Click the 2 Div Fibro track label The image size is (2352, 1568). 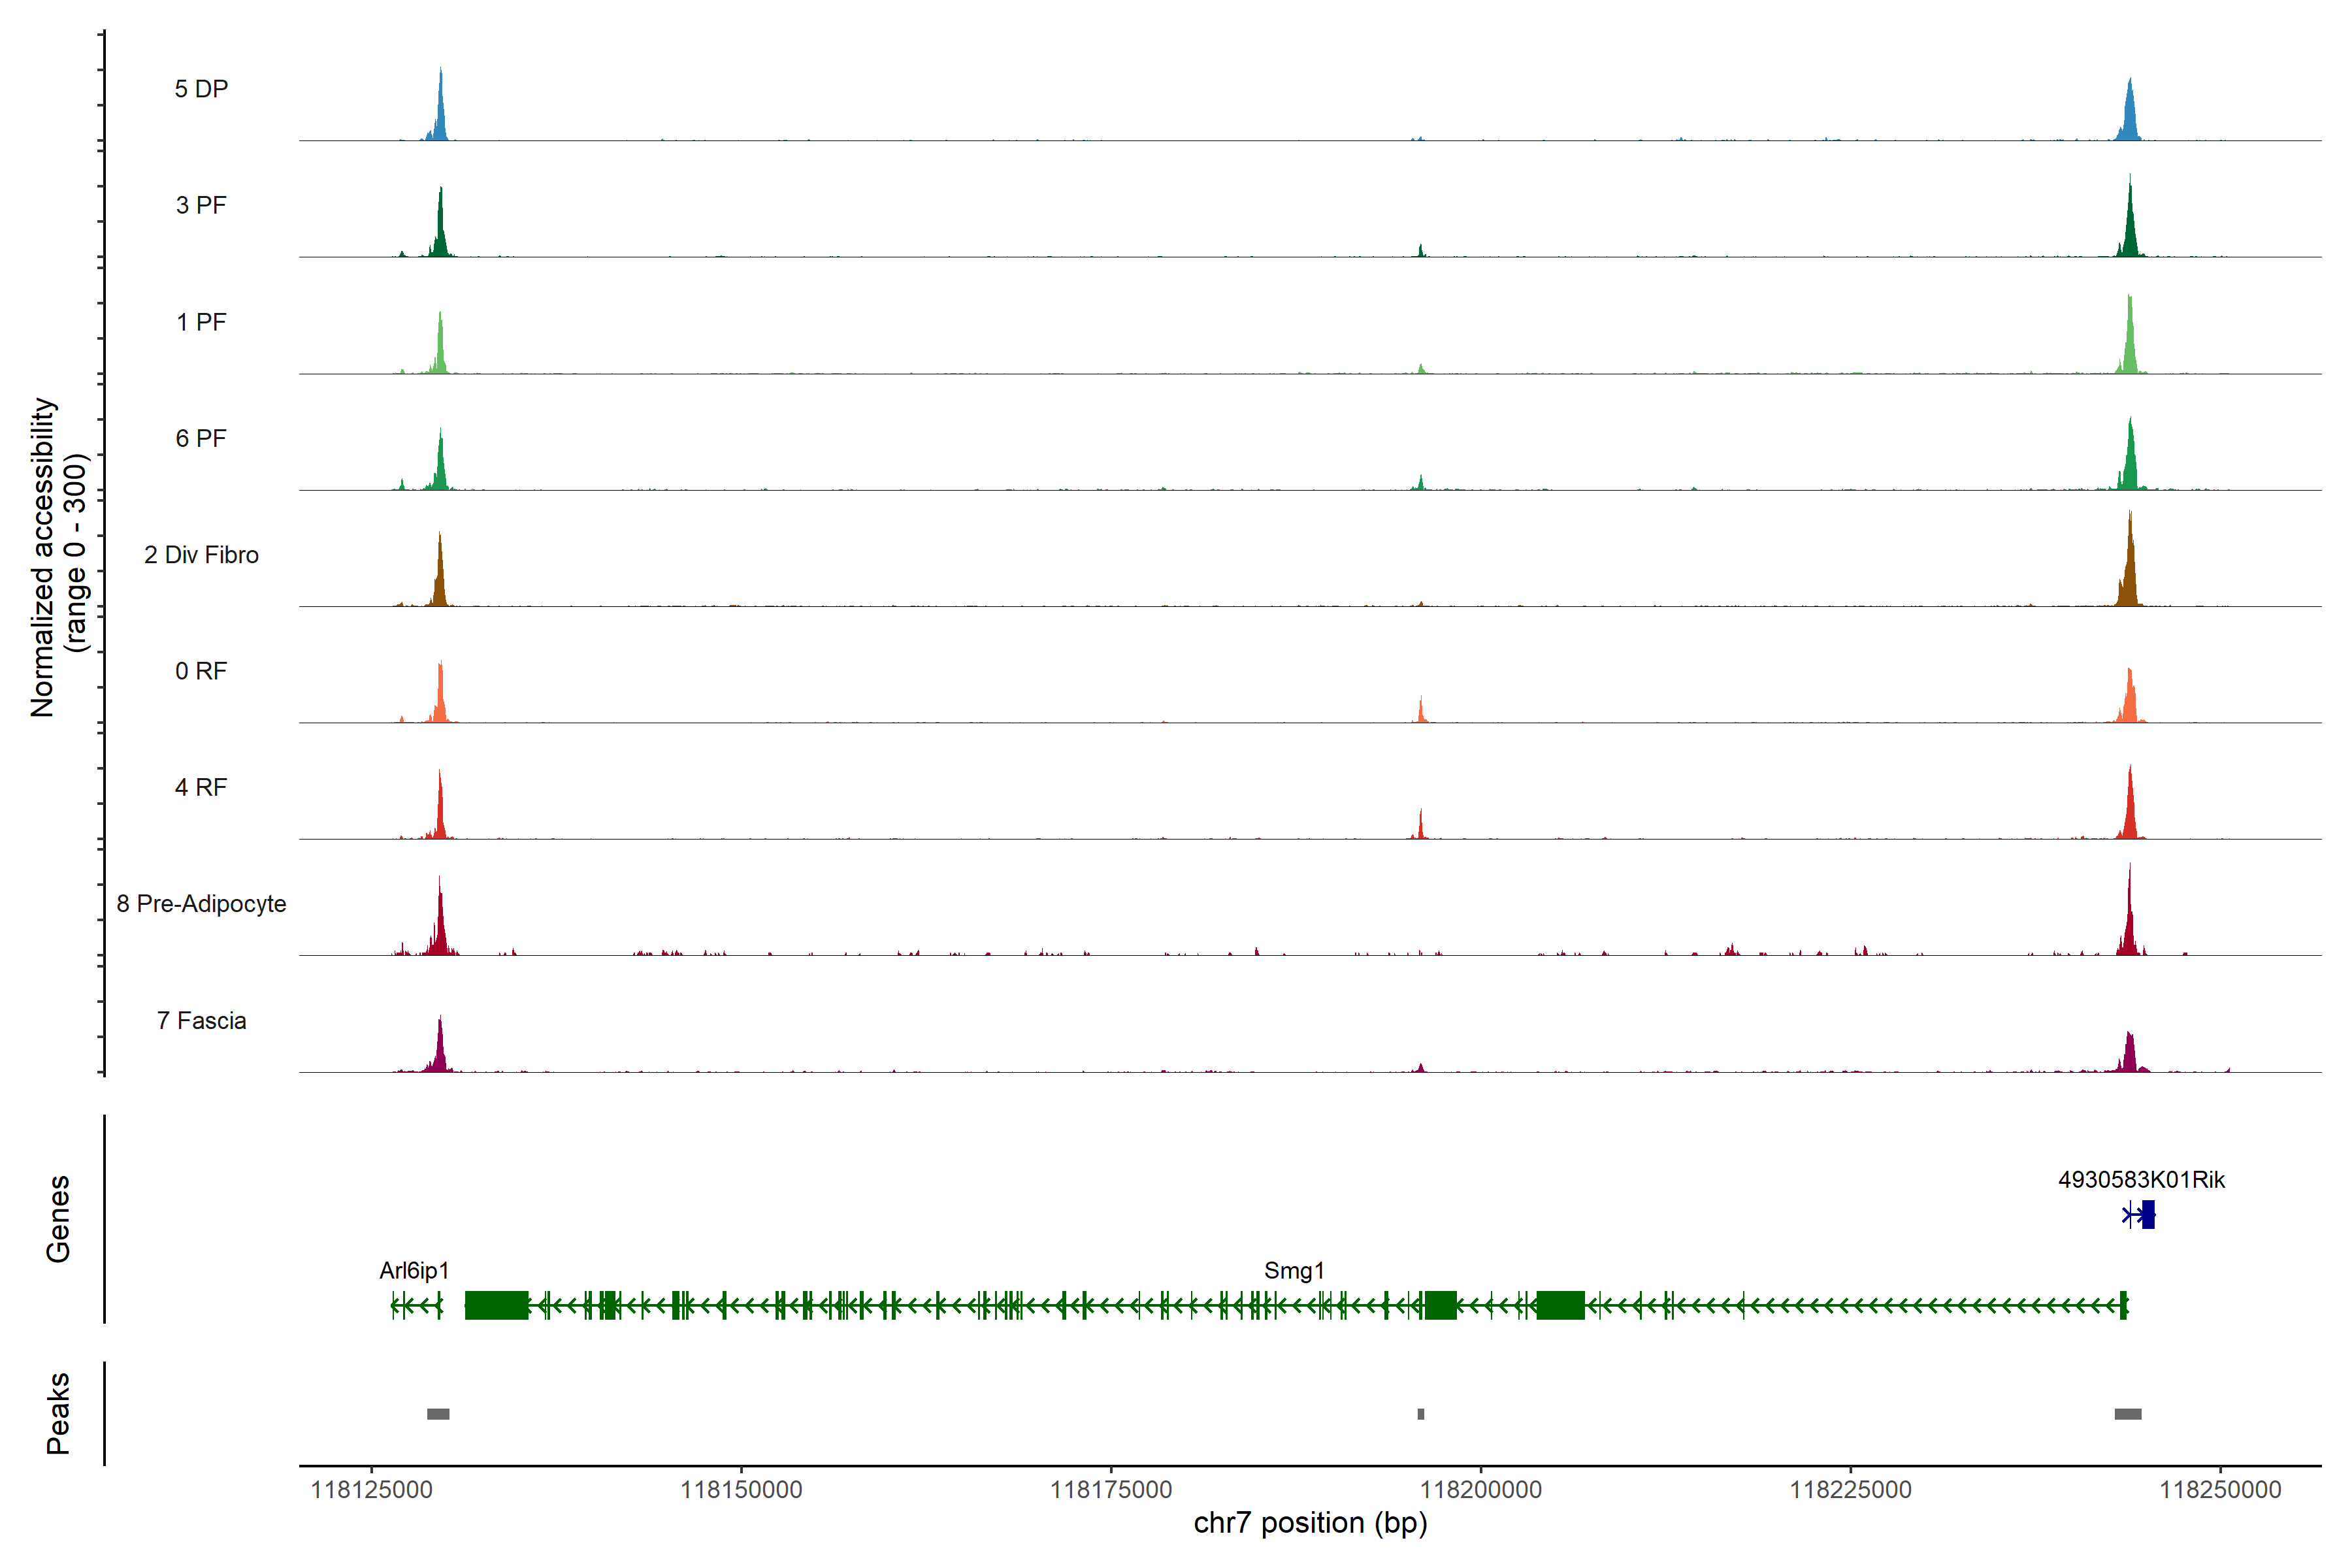(x=201, y=555)
